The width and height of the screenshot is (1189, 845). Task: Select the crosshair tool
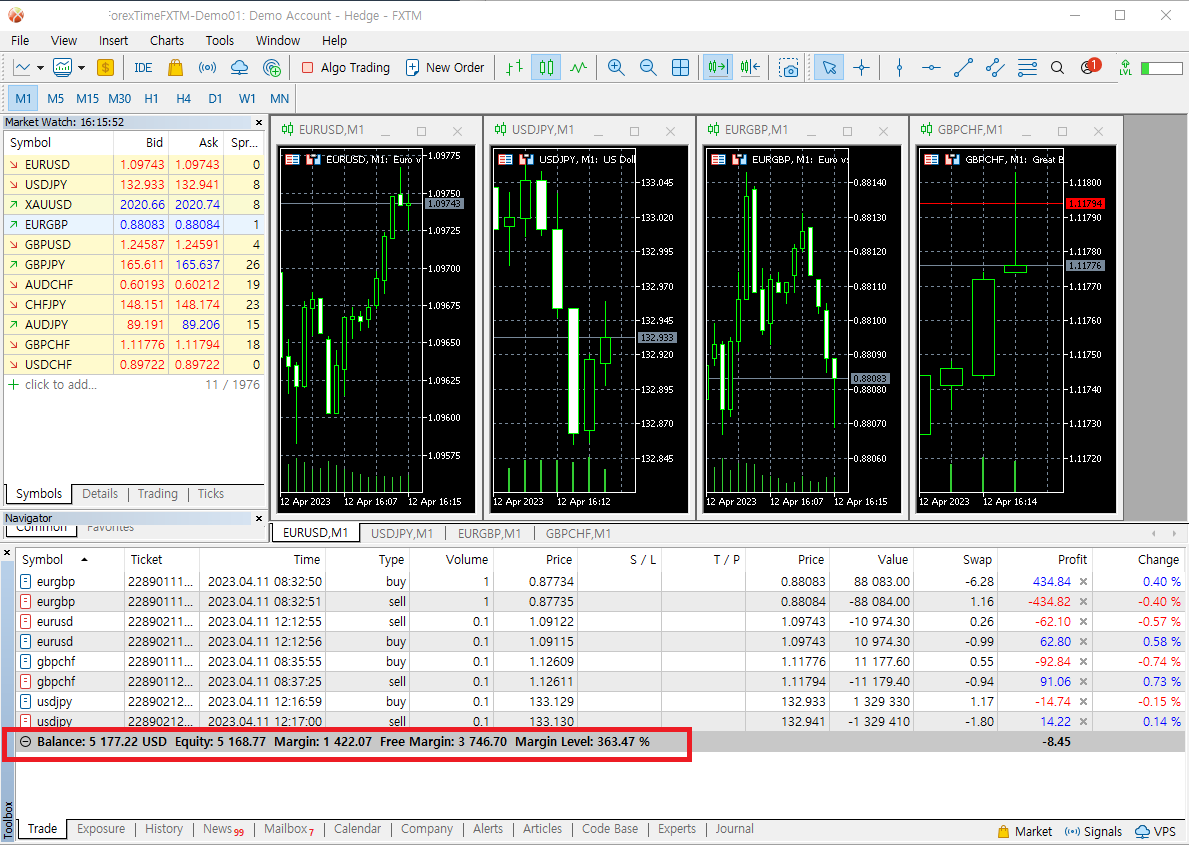click(861, 68)
